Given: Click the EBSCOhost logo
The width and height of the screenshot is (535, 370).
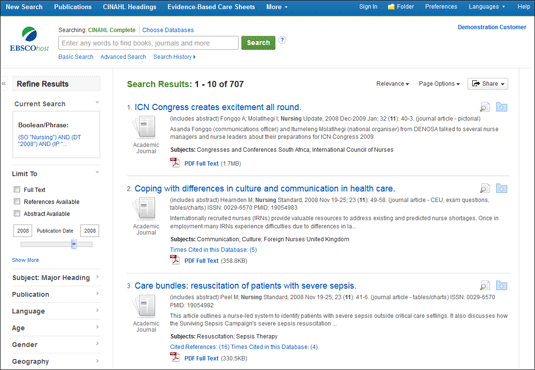Looking at the screenshot, I should (x=30, y=39).
